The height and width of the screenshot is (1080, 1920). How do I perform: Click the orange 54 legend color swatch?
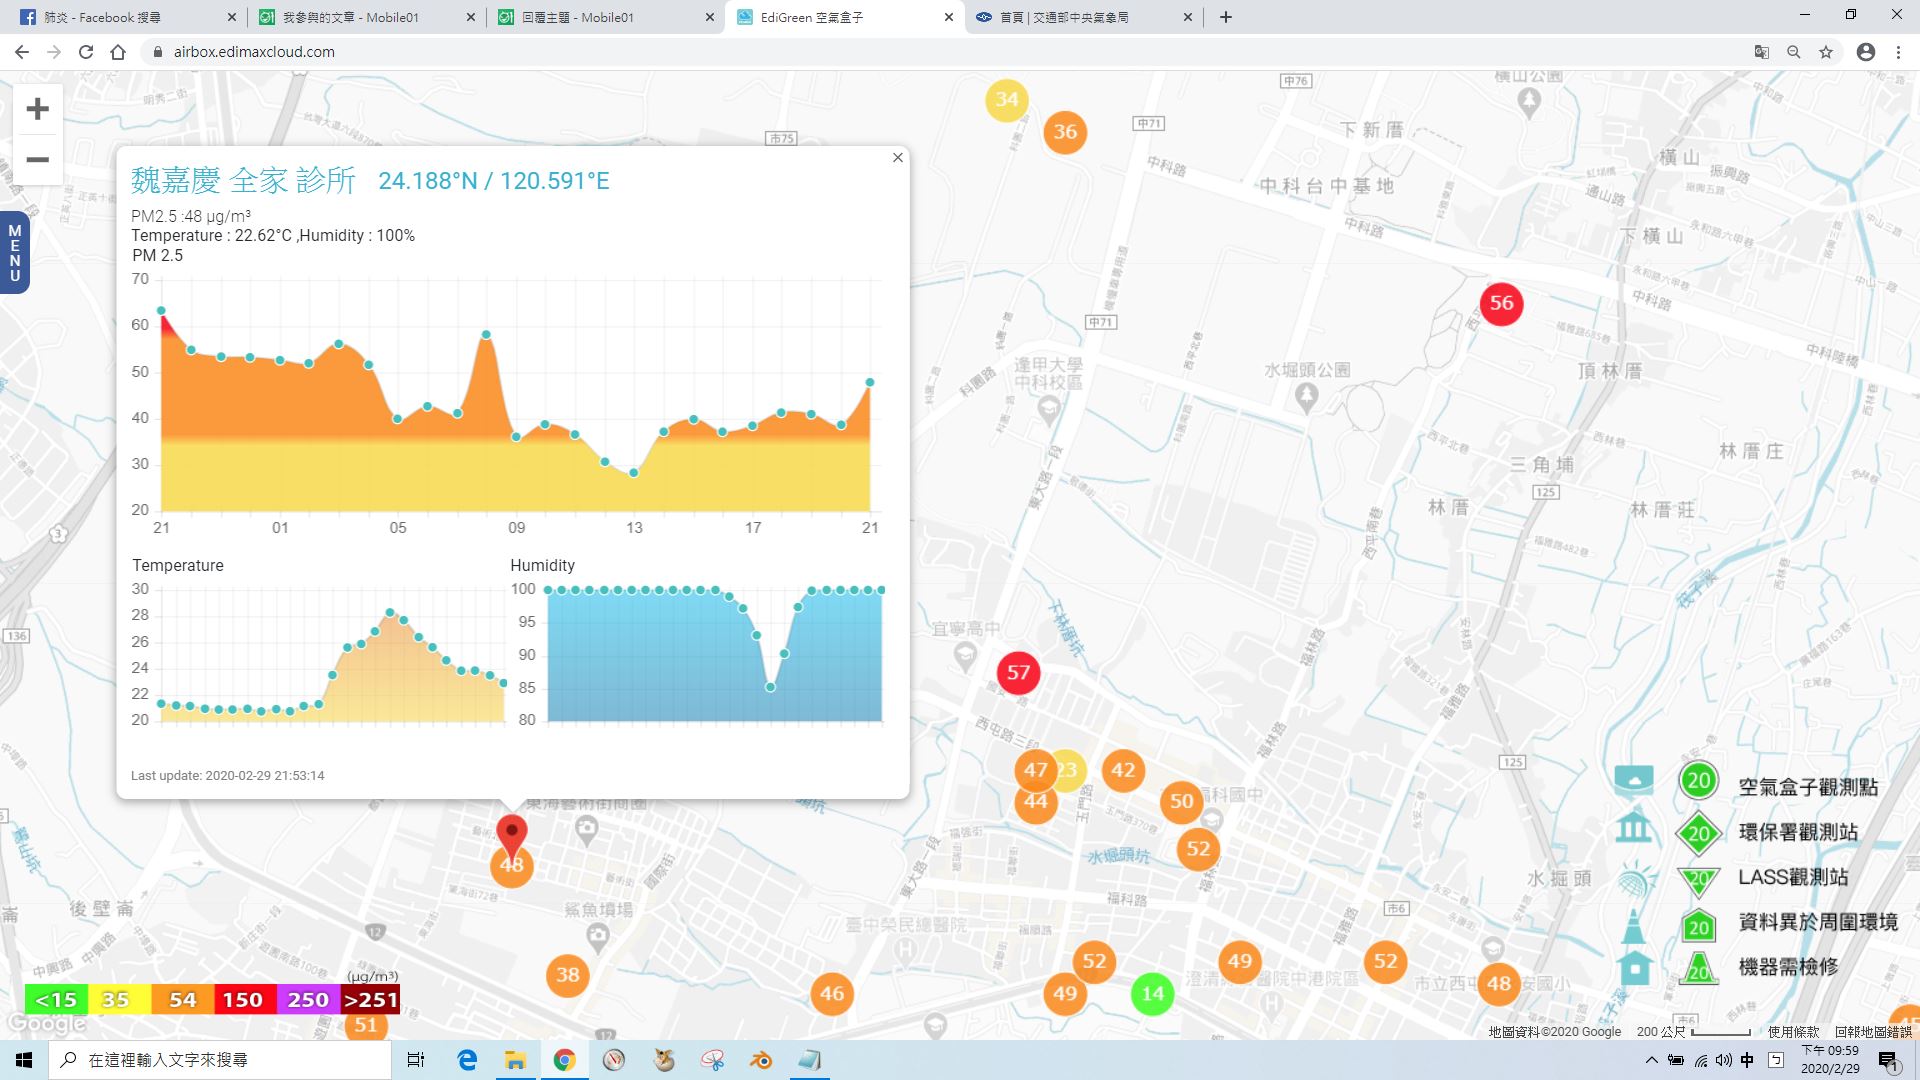click(182, 1000)
